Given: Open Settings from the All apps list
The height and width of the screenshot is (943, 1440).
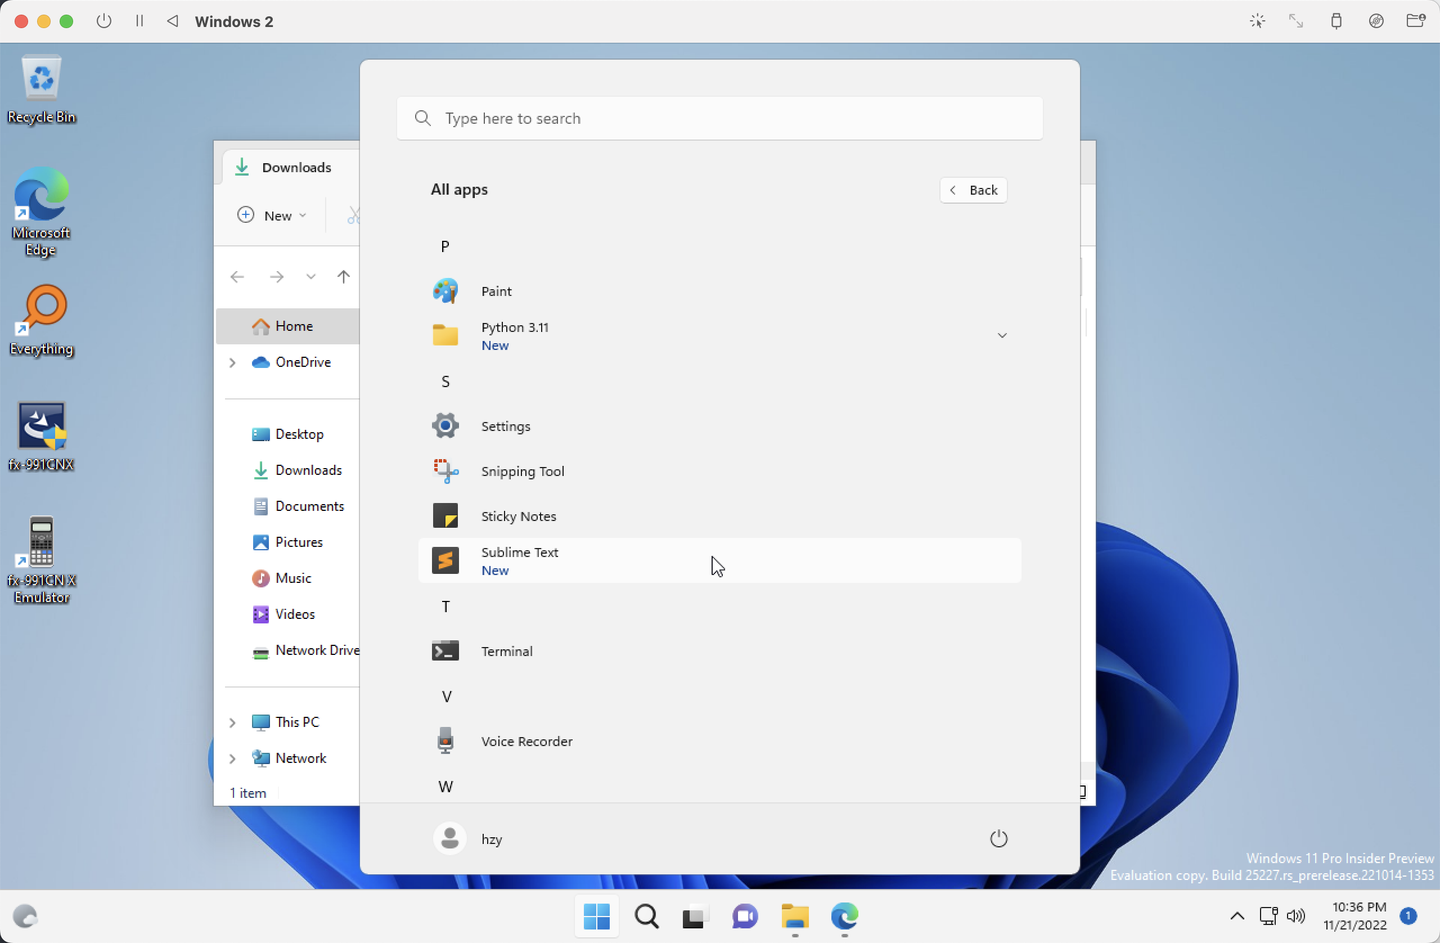Looking at the screenshot, I should (x=505, y=426).
